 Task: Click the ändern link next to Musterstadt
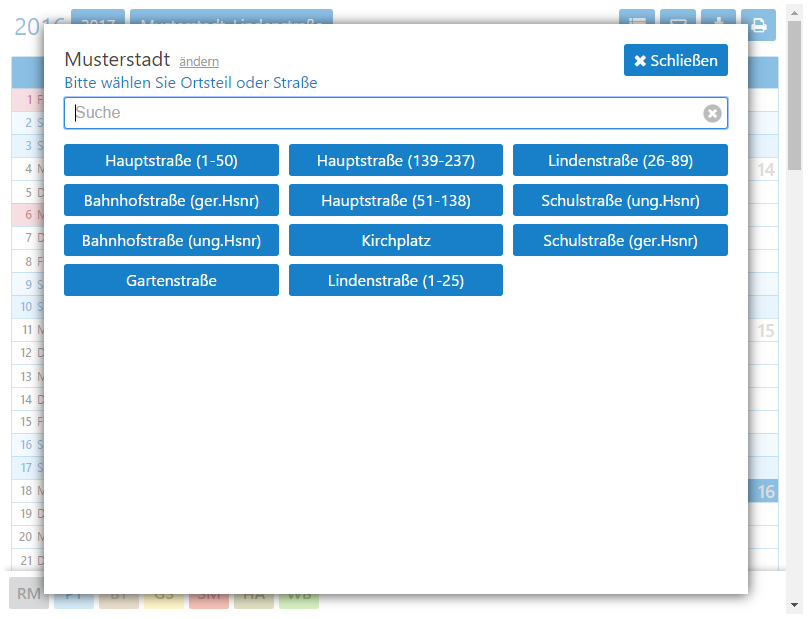click(199, 61)
